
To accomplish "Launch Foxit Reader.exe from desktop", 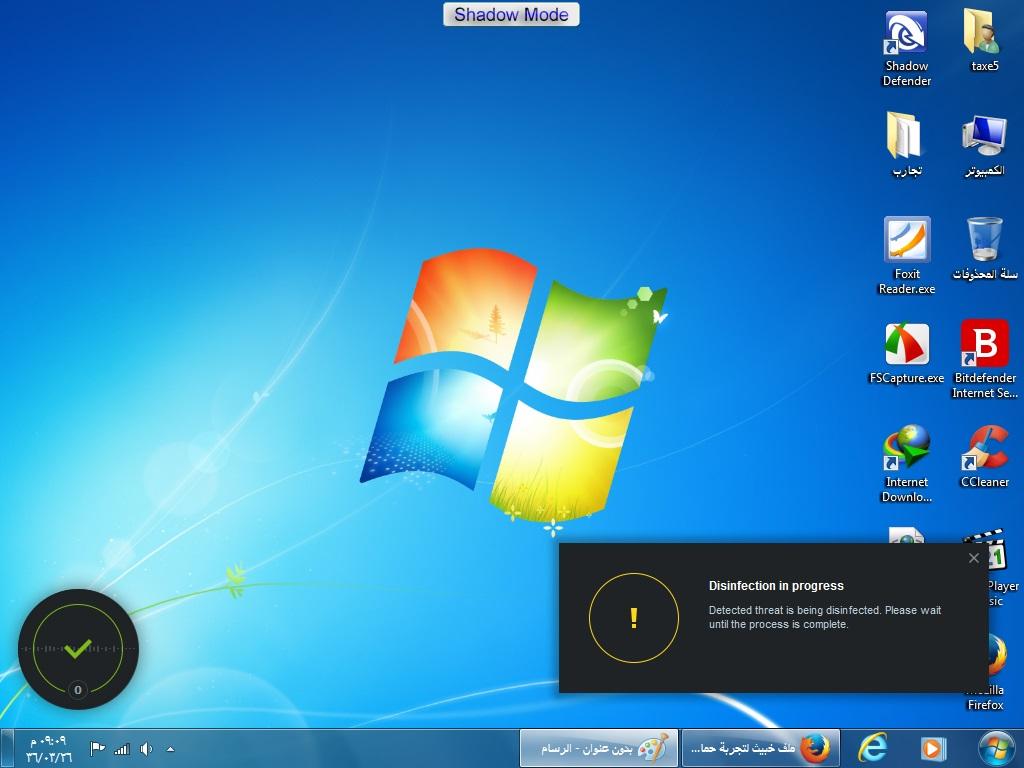I will 906,256.
